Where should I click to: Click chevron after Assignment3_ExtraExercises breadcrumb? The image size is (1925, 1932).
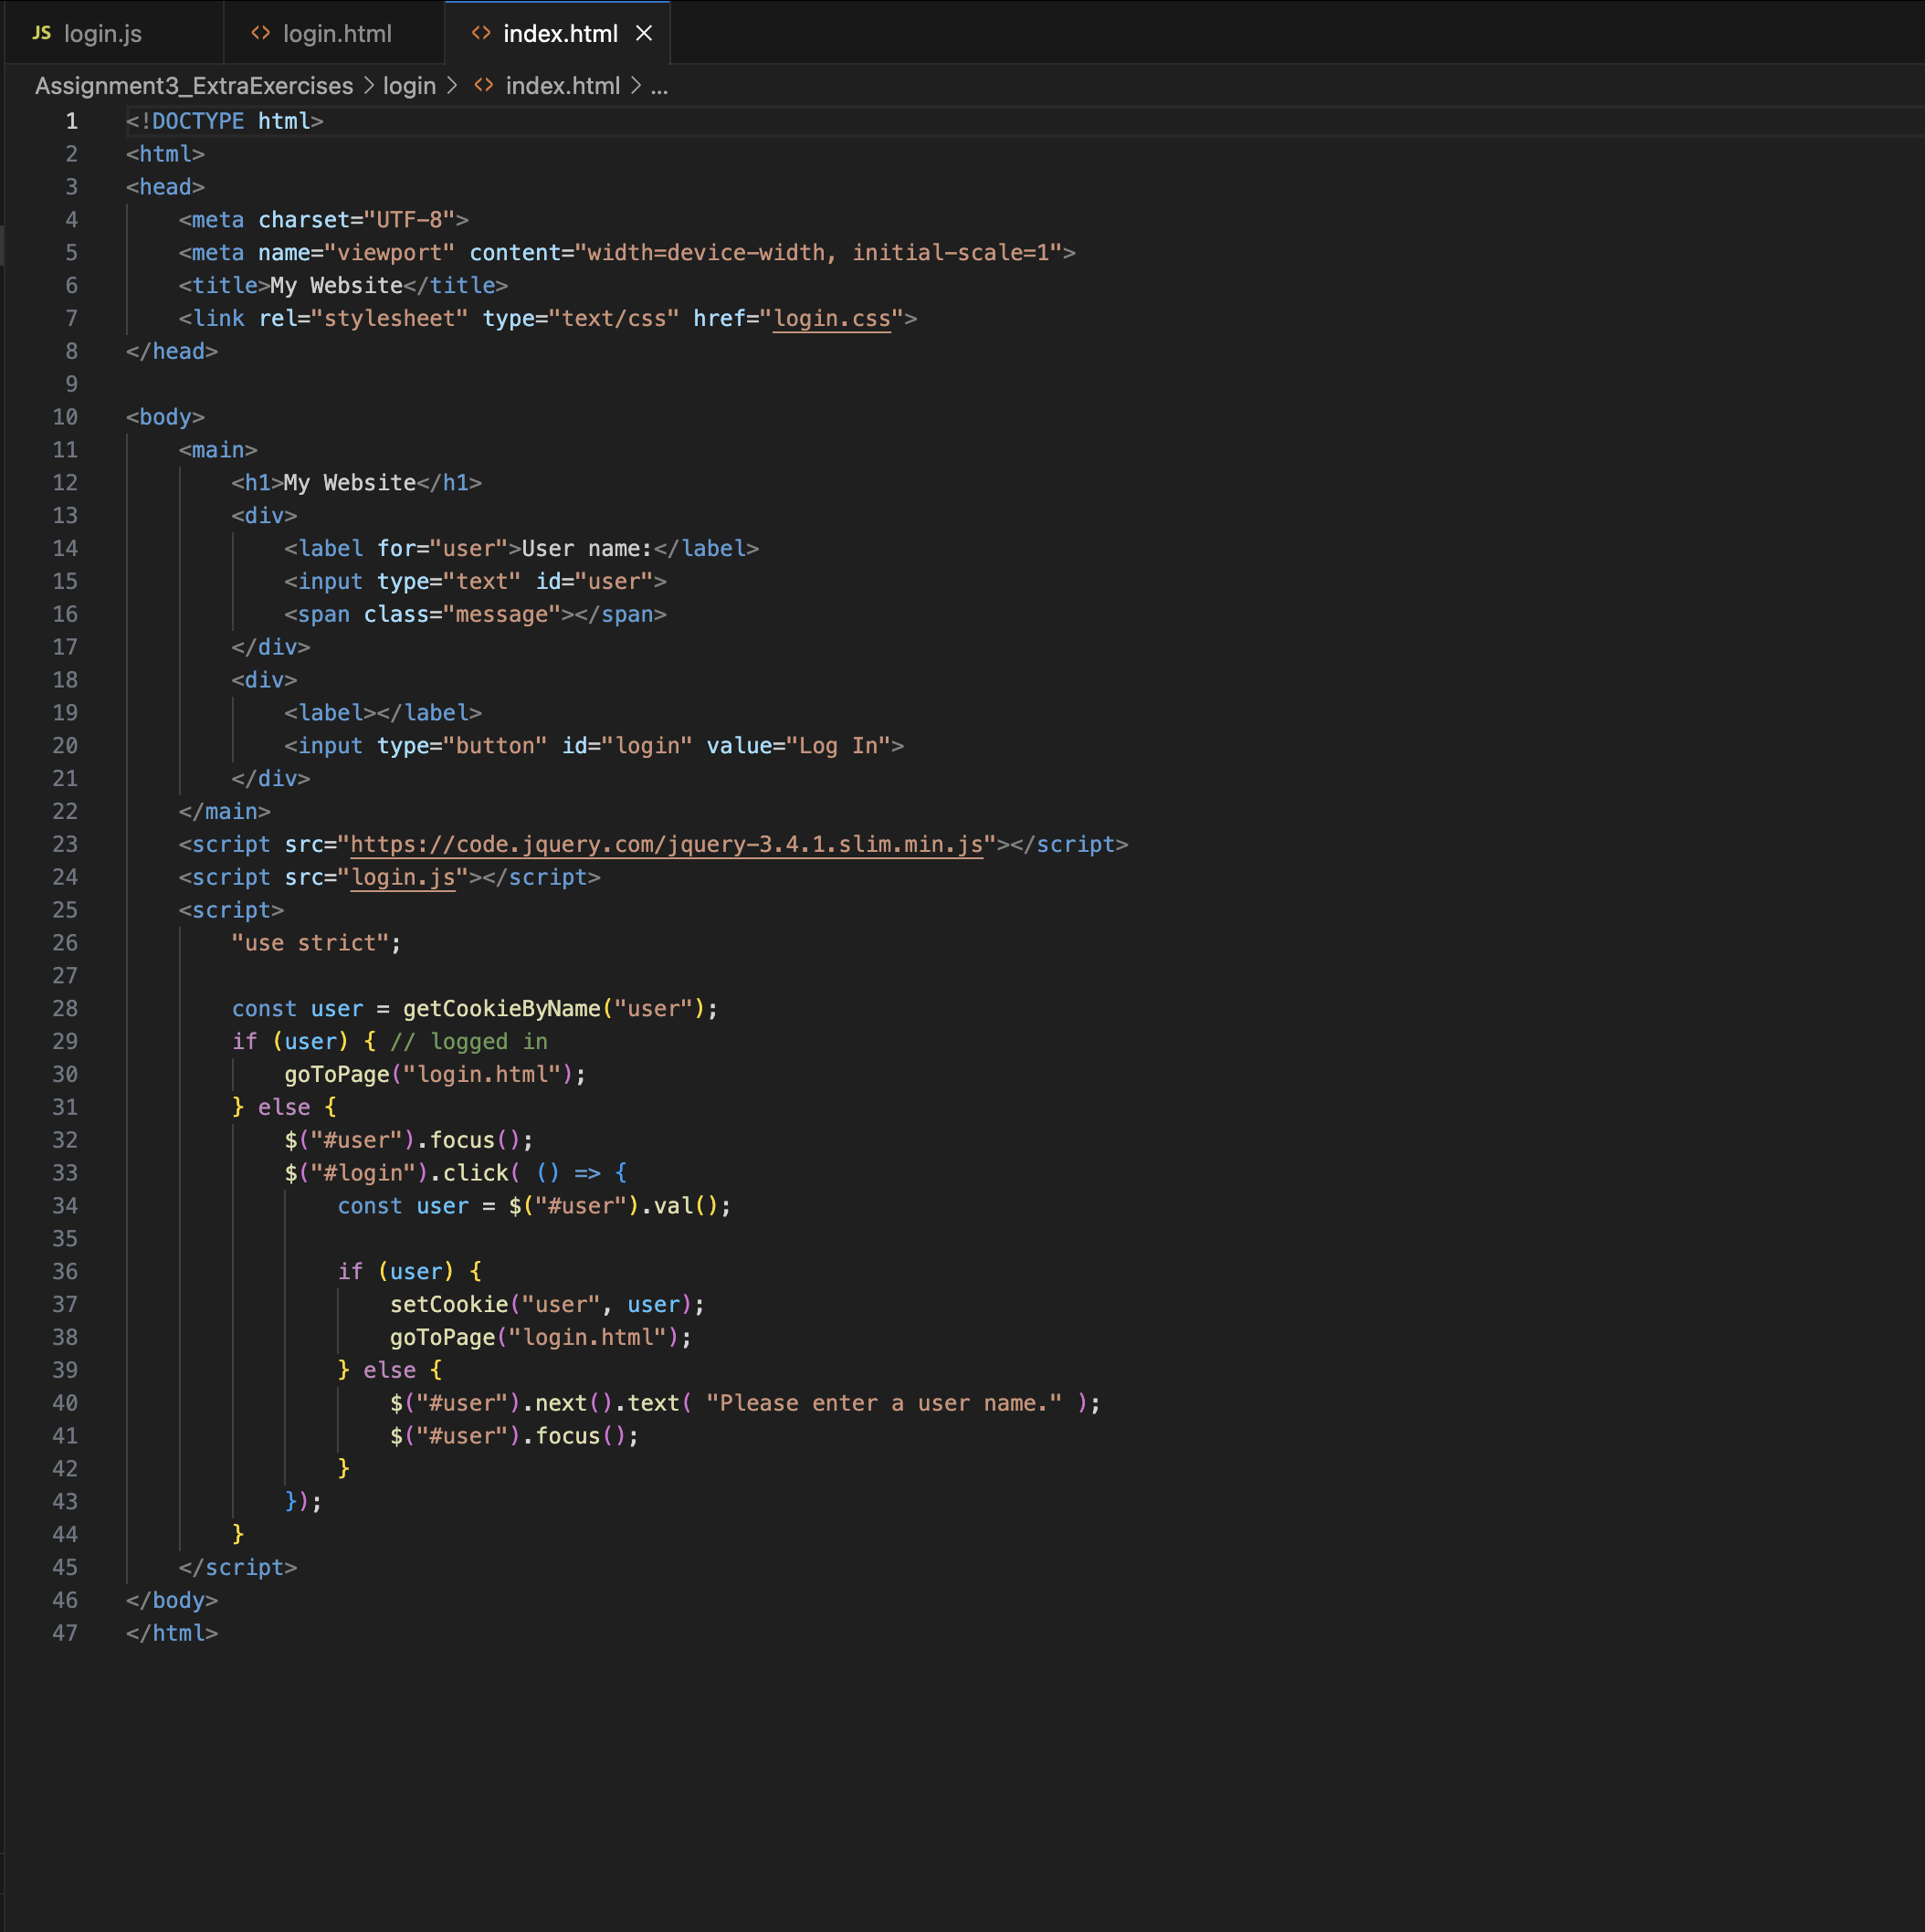click(368, 86)
